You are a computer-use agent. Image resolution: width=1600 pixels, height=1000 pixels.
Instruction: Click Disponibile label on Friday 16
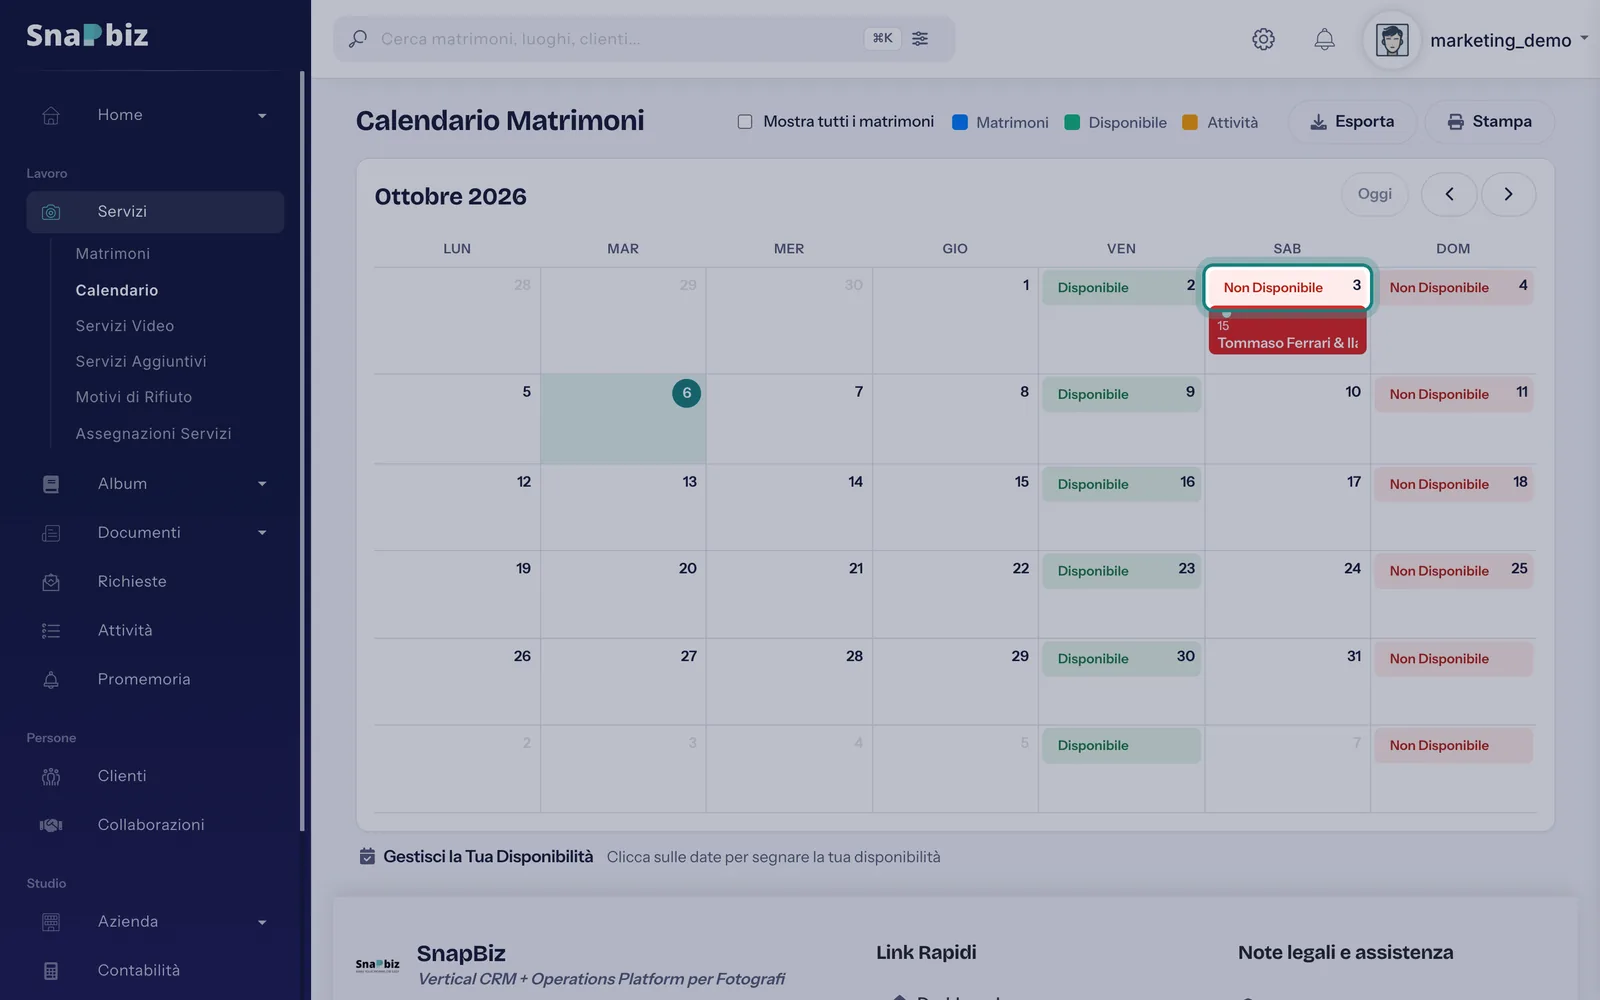(1093, 485)
